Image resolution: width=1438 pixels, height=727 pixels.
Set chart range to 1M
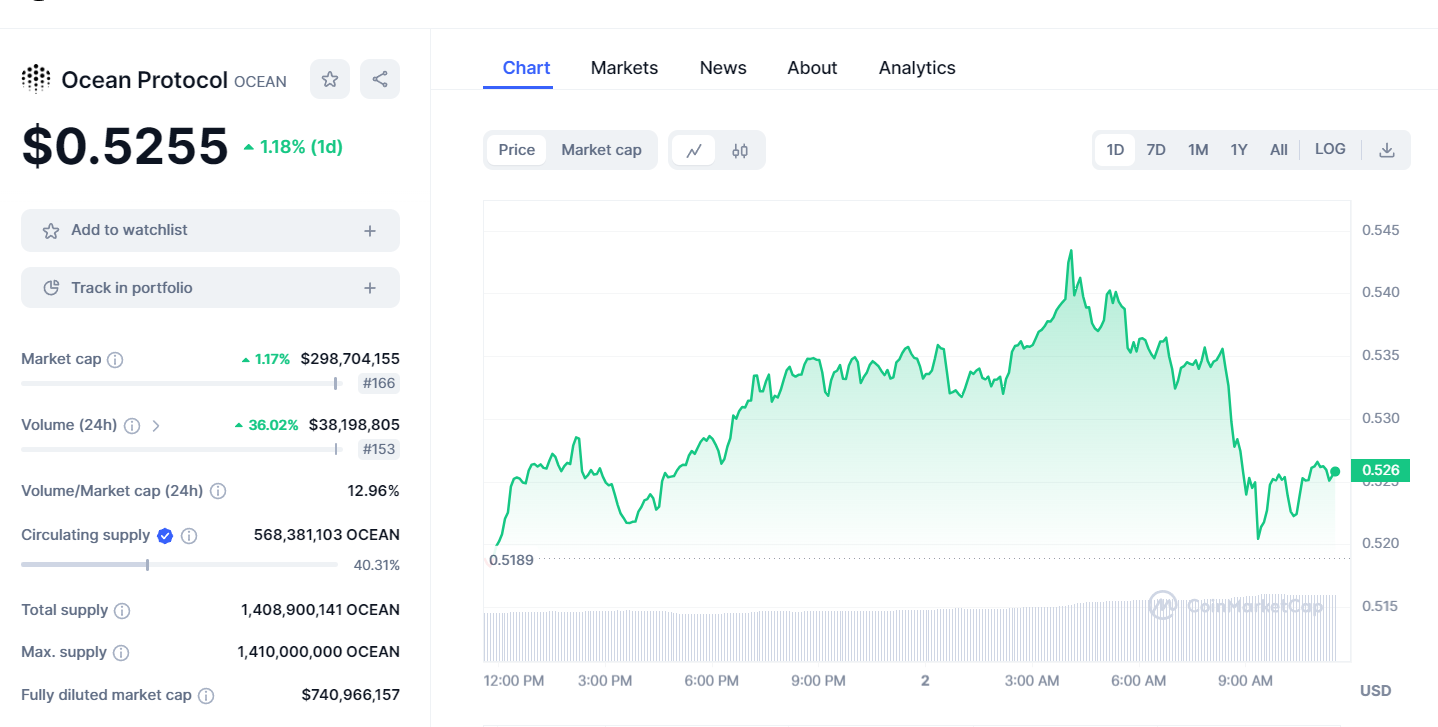[x=1198, y=150]
